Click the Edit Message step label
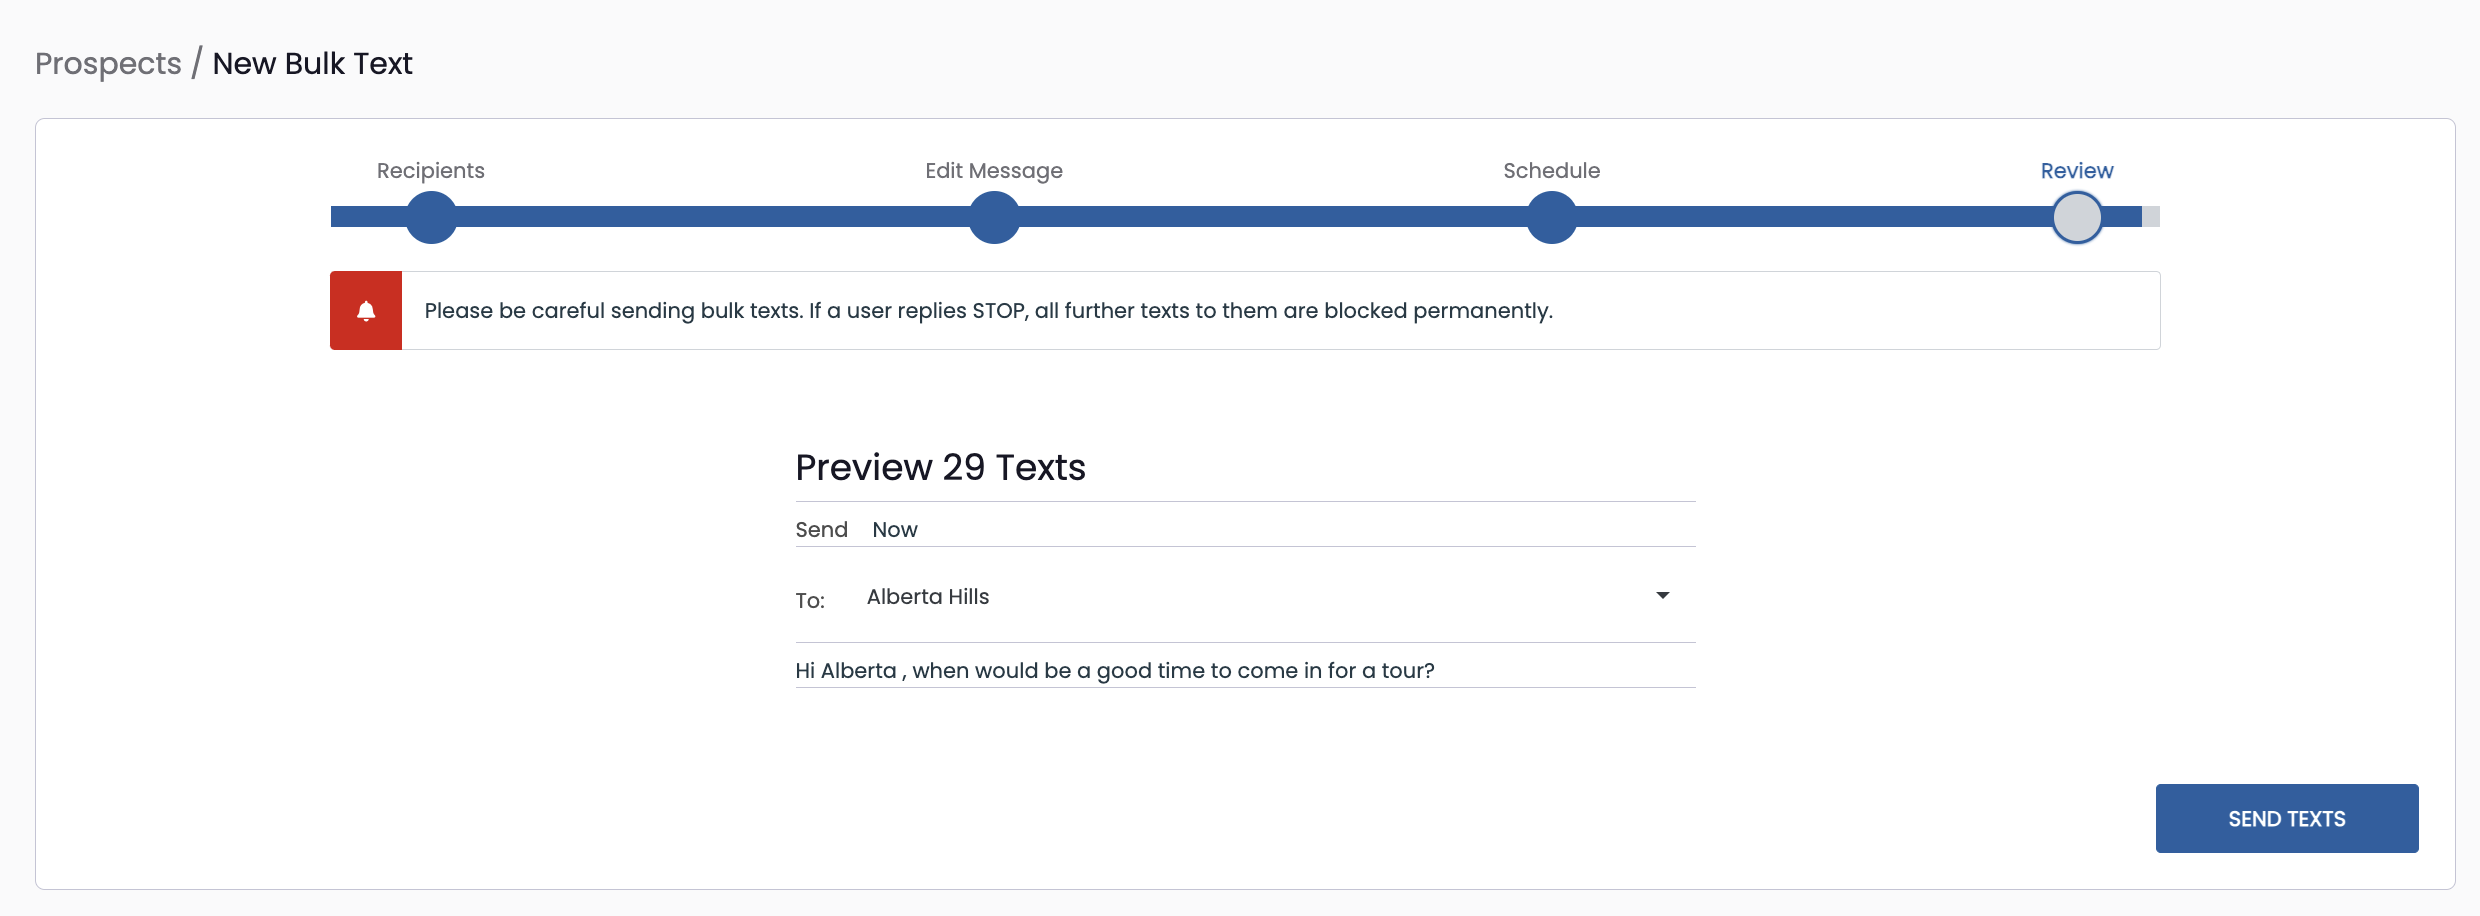The height and width of the screenshot is (916, 2480). (994, 171)
